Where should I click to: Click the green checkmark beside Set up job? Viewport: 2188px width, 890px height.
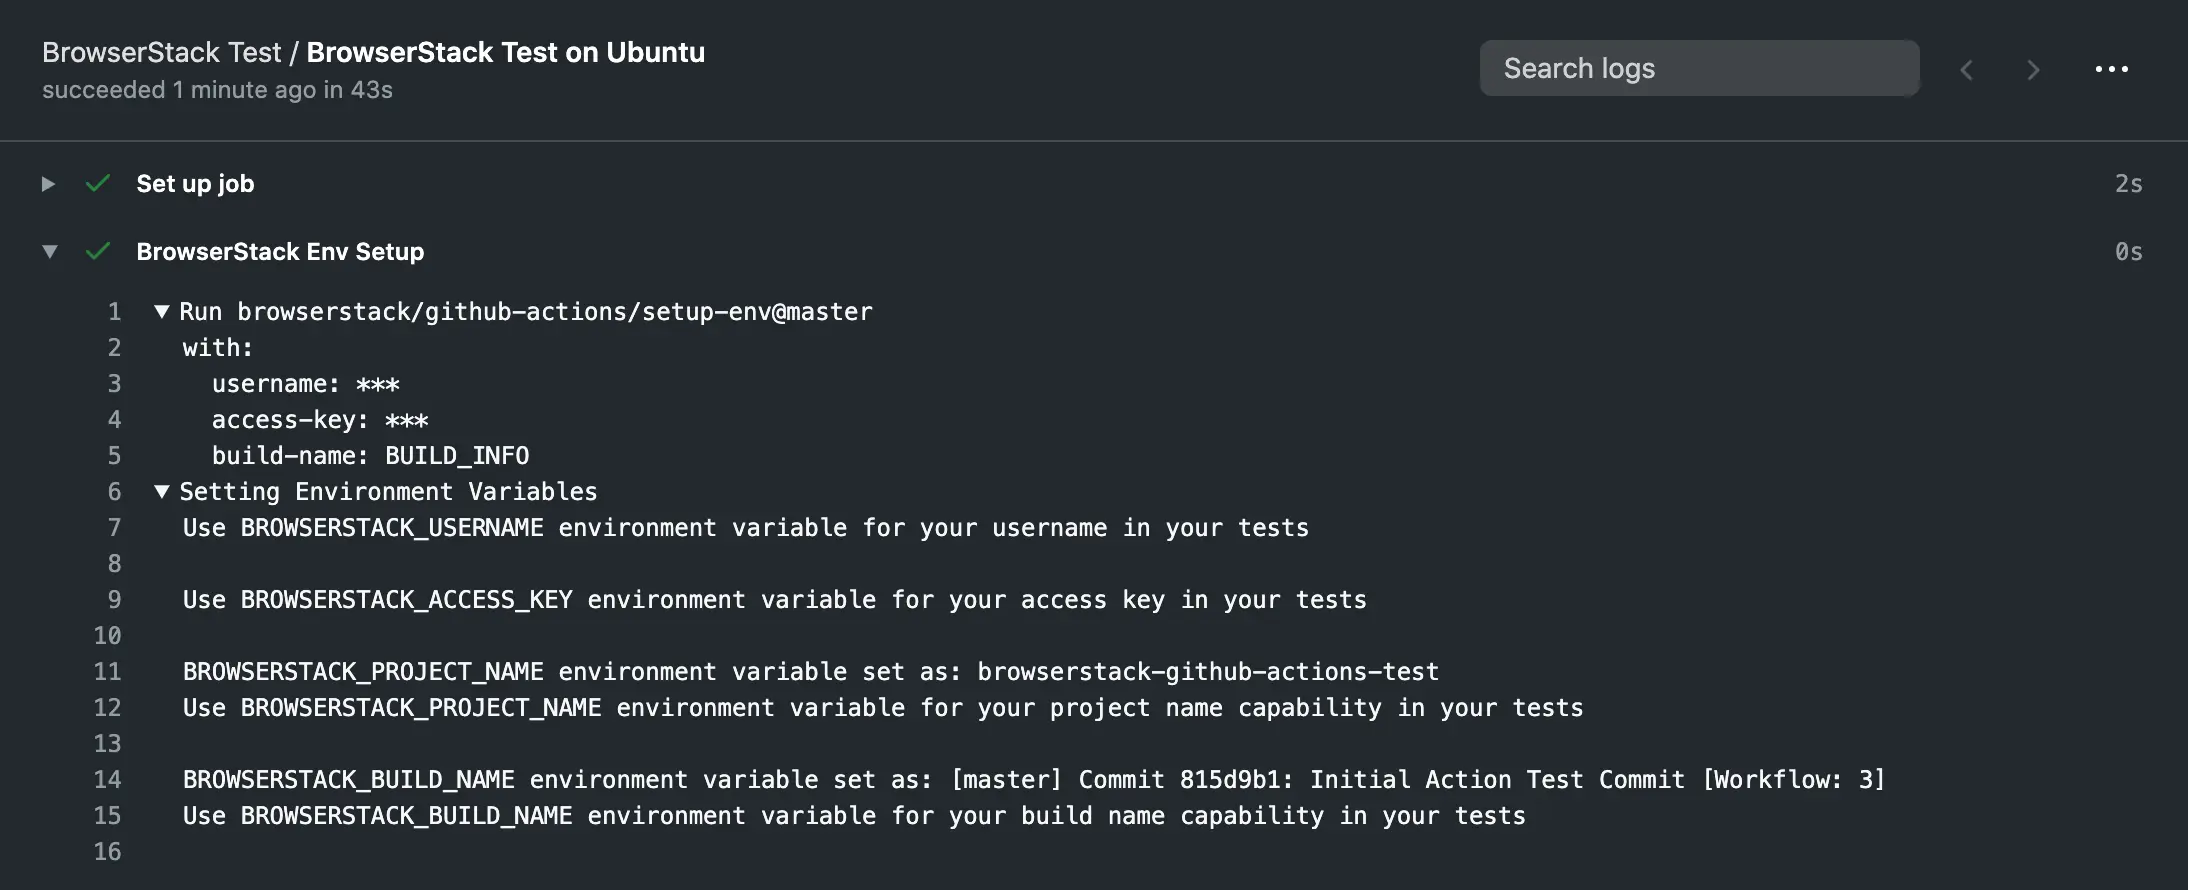[x=97, y=183]
